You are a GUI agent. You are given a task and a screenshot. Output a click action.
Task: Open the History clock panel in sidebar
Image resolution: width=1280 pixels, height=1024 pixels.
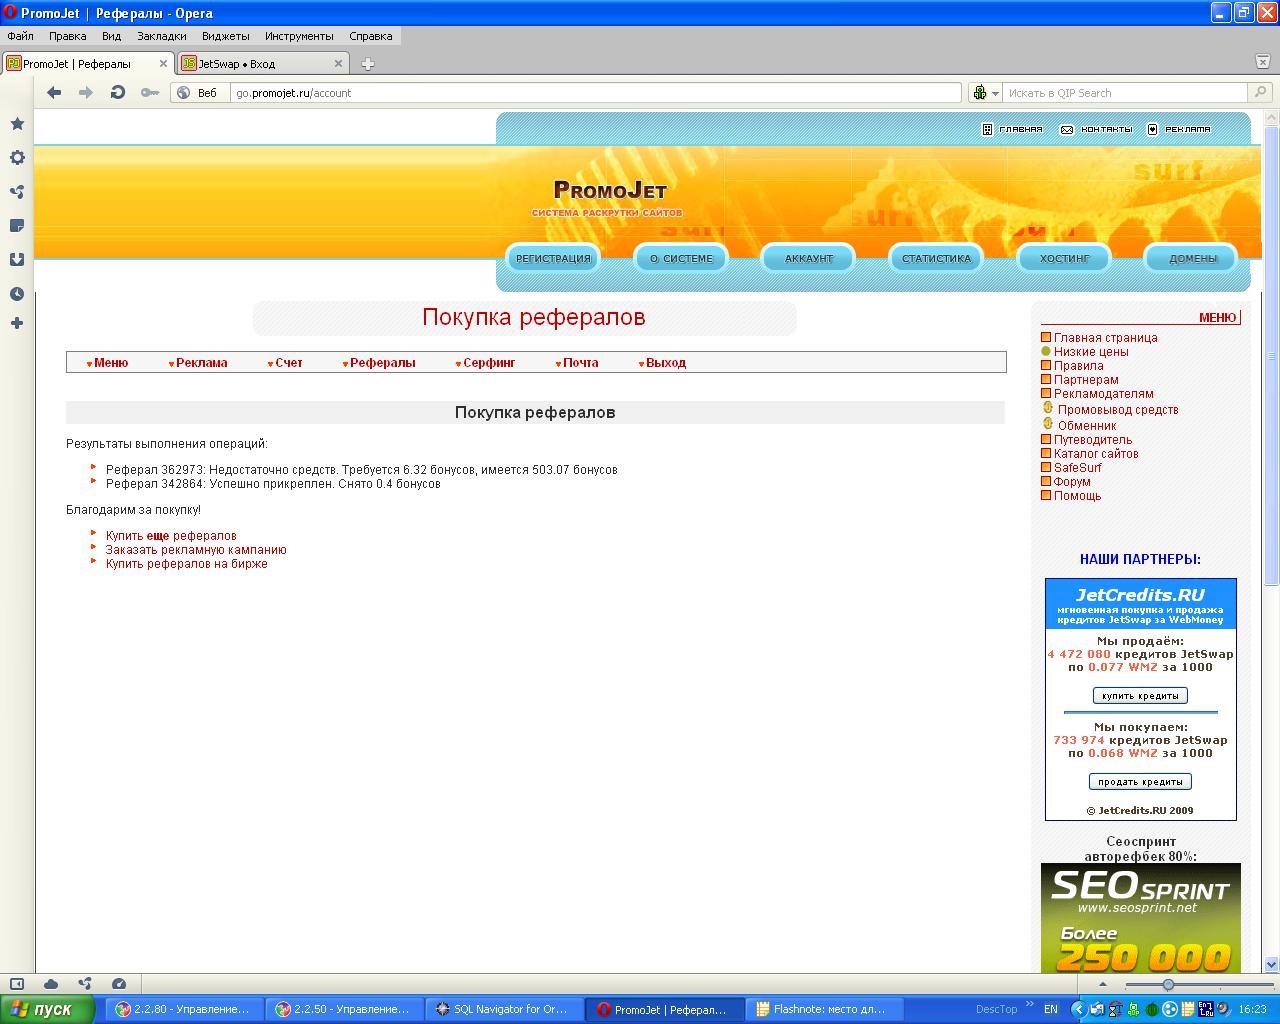[x=17, y=294]
